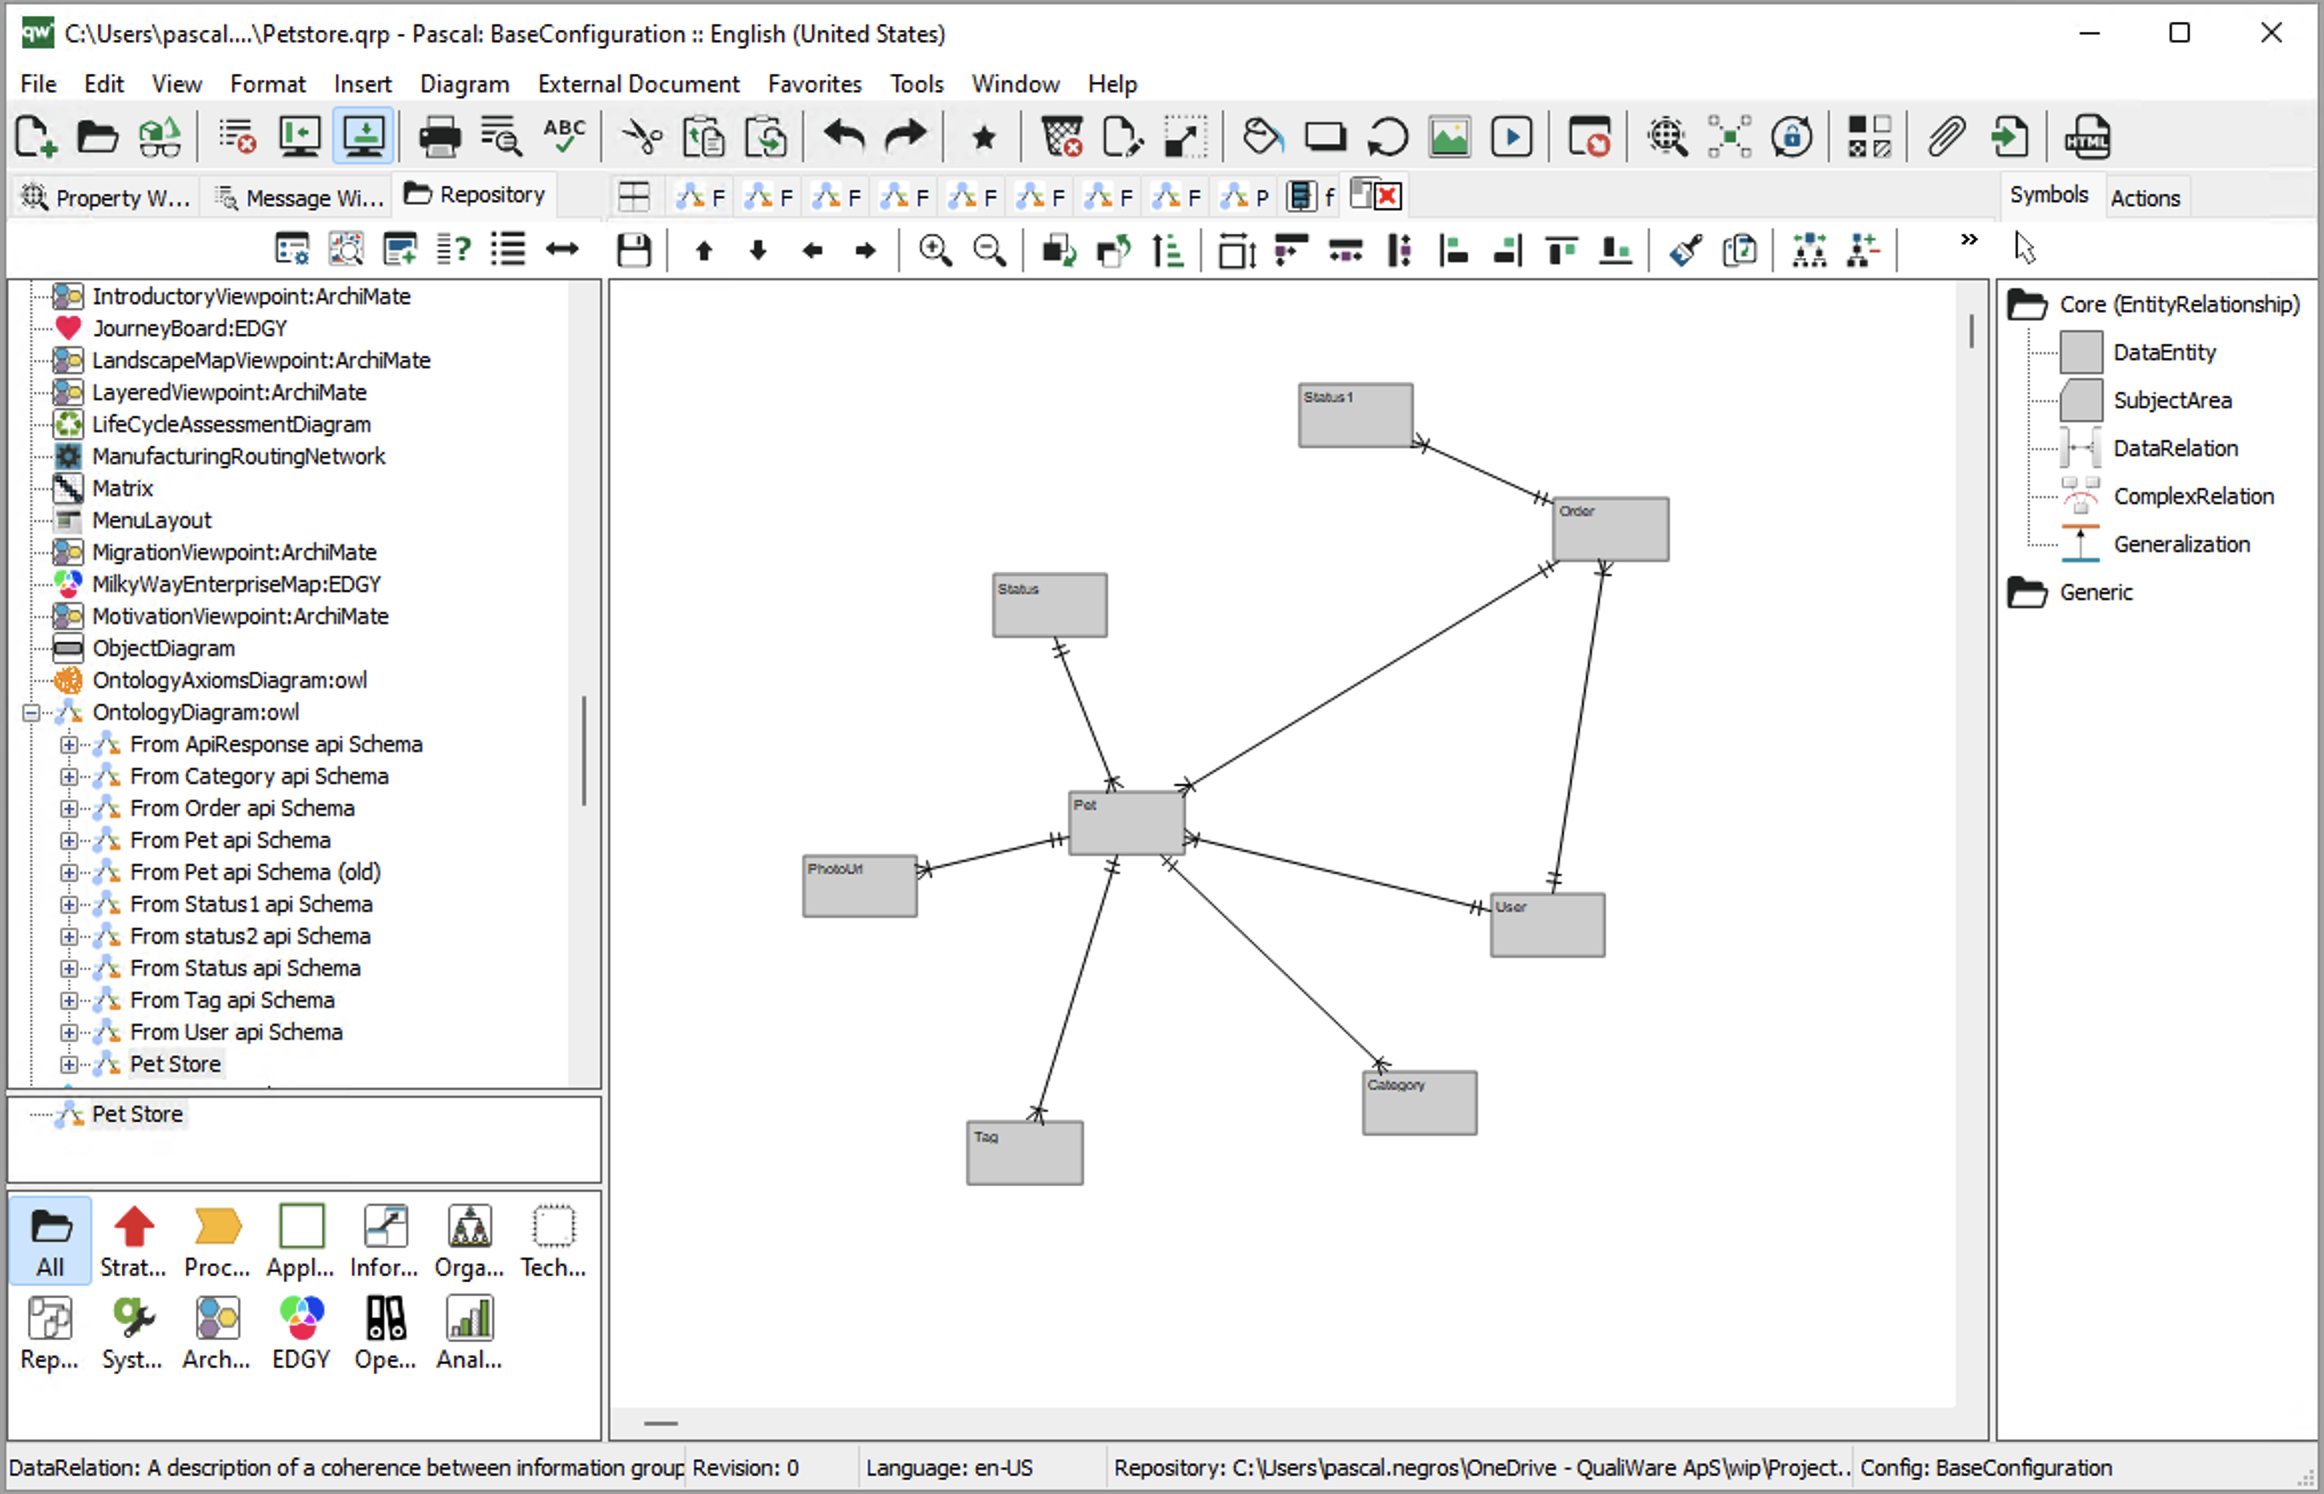Select the Generalization symbol
Viewport: 2324px width, 1494px height.
pos(2182,544)
